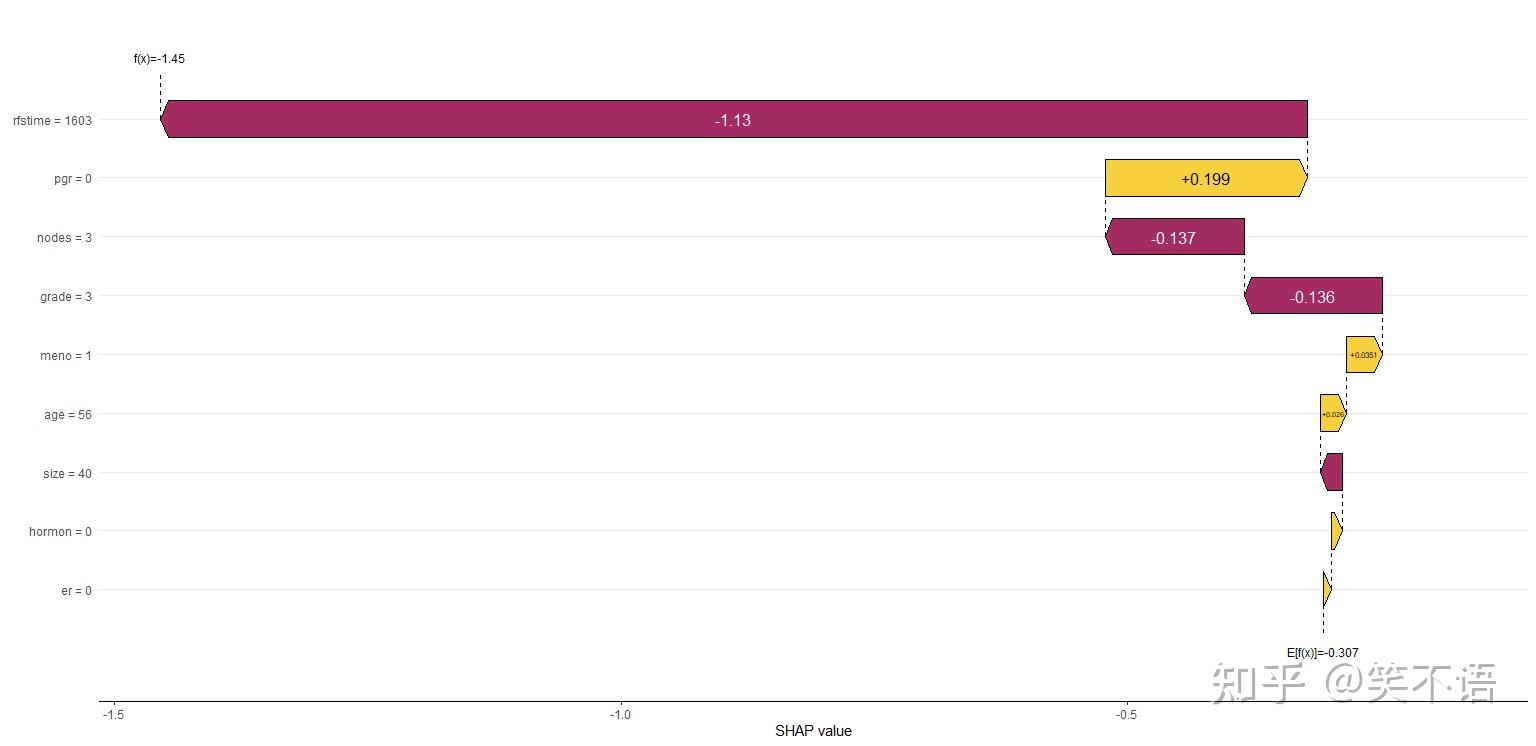Viewport: 1536px width, 746px height.
Task: Click the "pgr = 0" axis label
Action: [73, 179]
